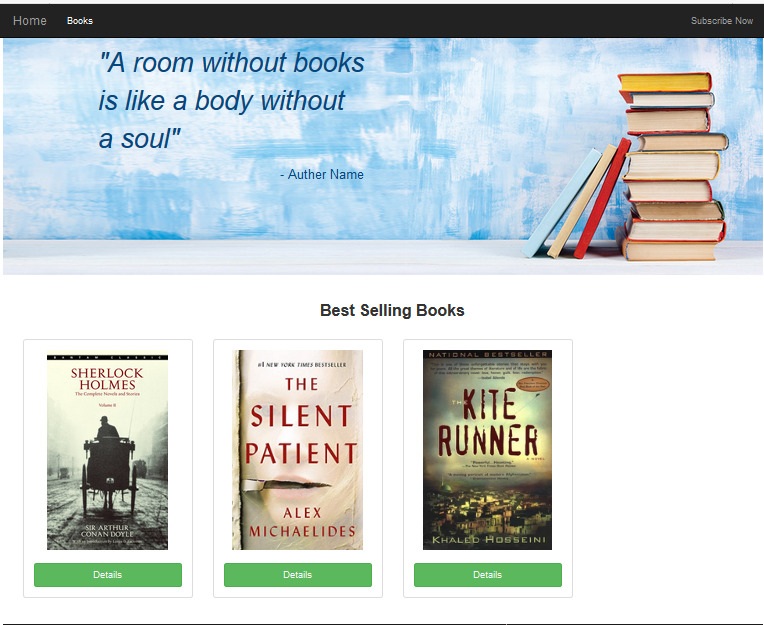Select the Books menu item
Screen dimensions: 764x625
[80, 21]
